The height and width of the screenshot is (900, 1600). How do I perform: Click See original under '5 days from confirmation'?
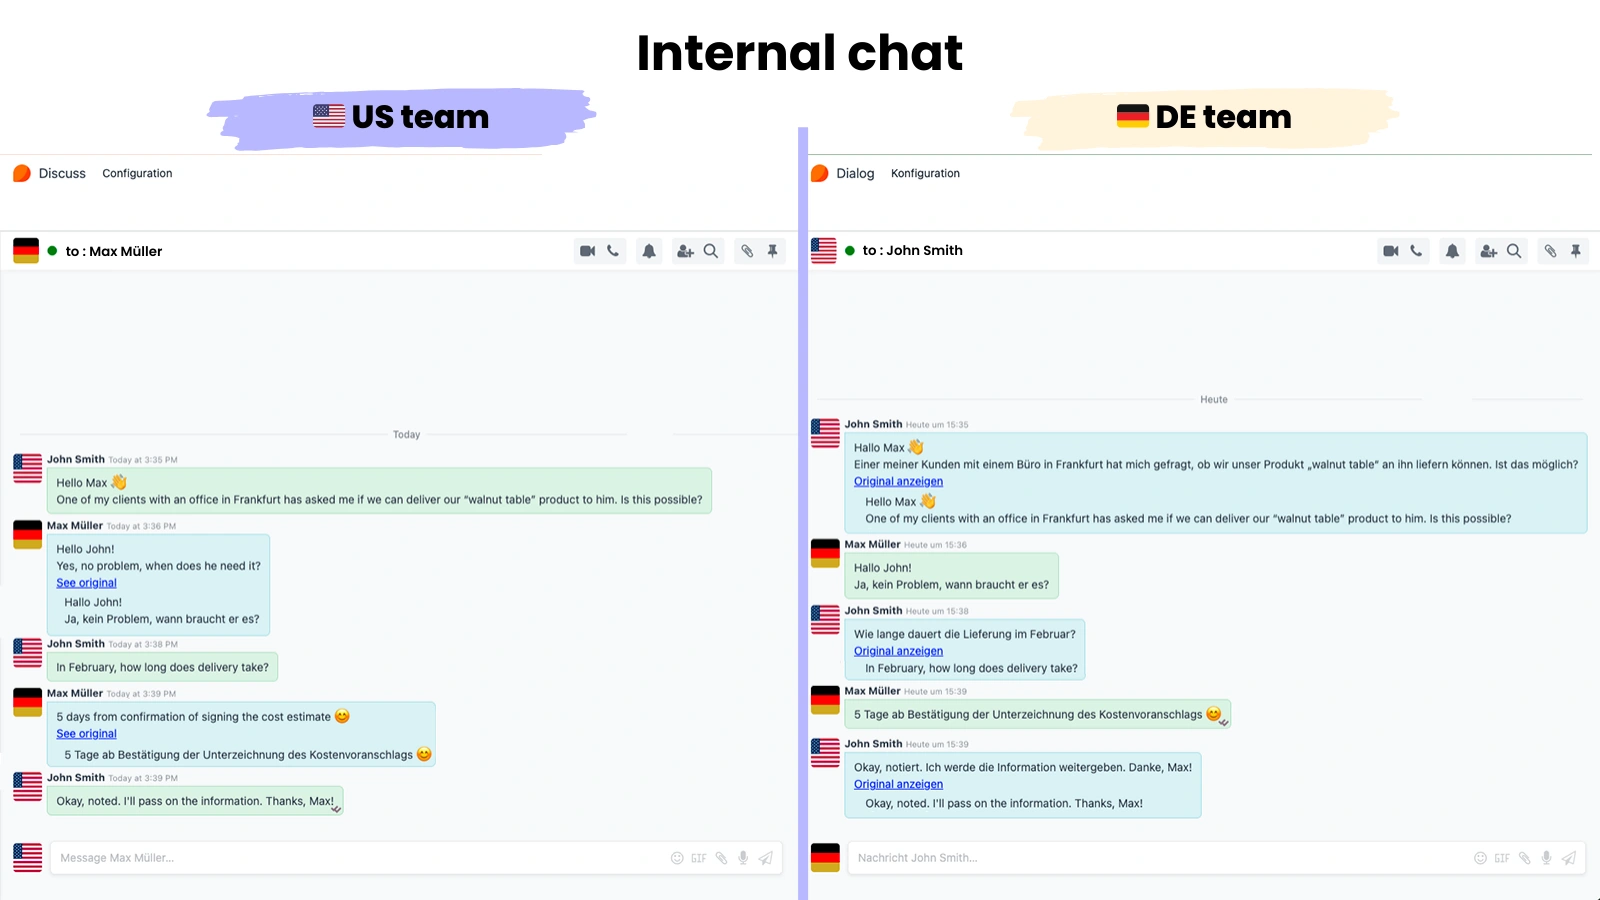86,734
